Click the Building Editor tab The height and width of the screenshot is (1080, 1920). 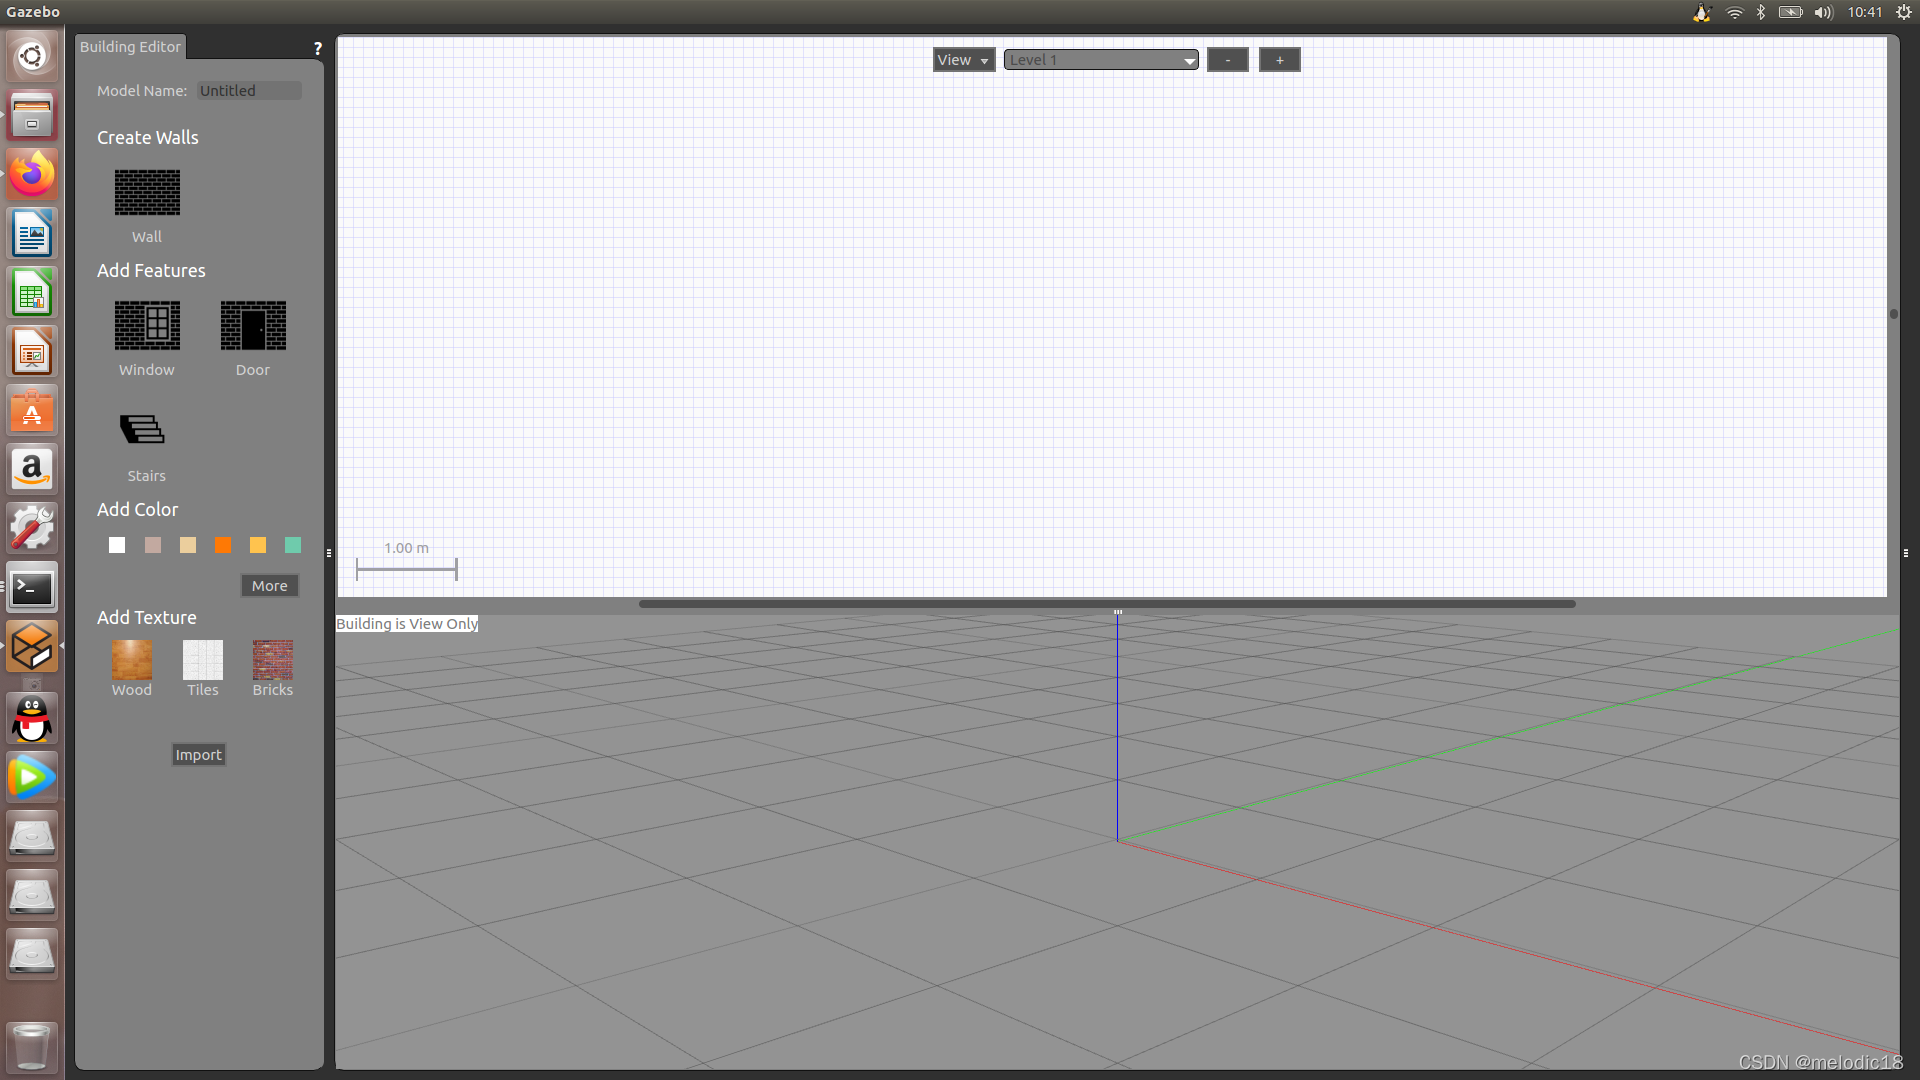pos(129,46)
